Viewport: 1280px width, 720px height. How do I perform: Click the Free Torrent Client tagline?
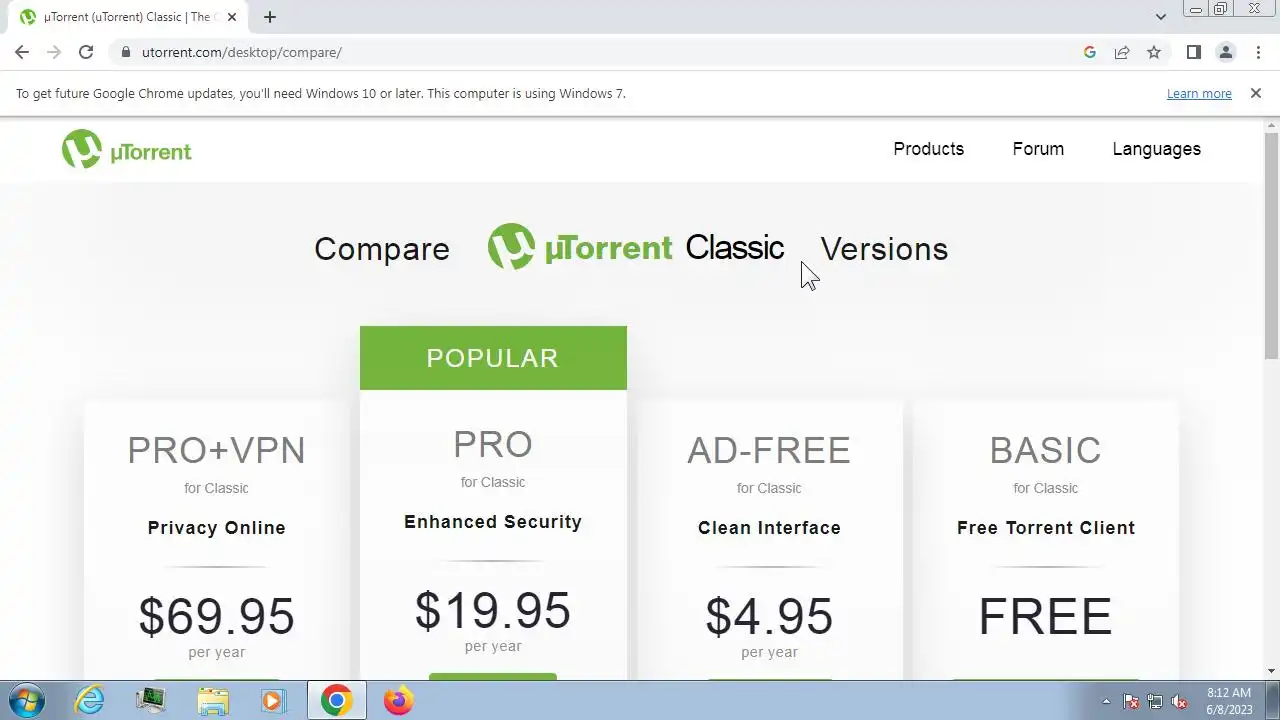coord(1045,528)
